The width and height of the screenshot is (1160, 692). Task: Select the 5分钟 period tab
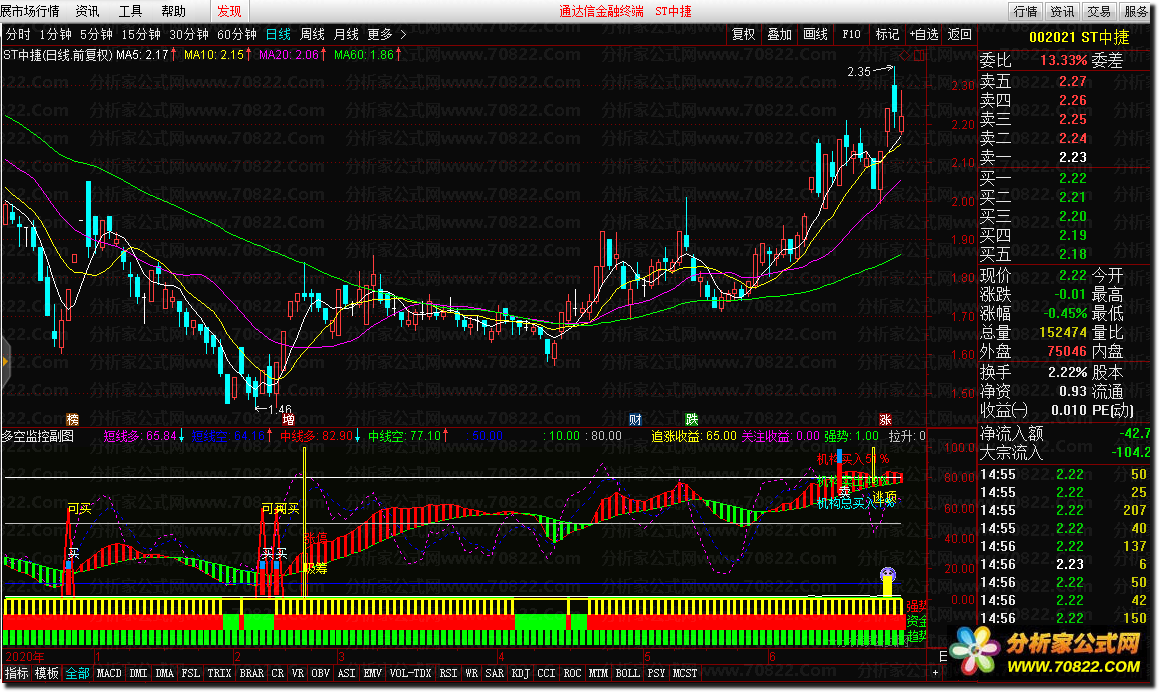(x=96, y=34)
